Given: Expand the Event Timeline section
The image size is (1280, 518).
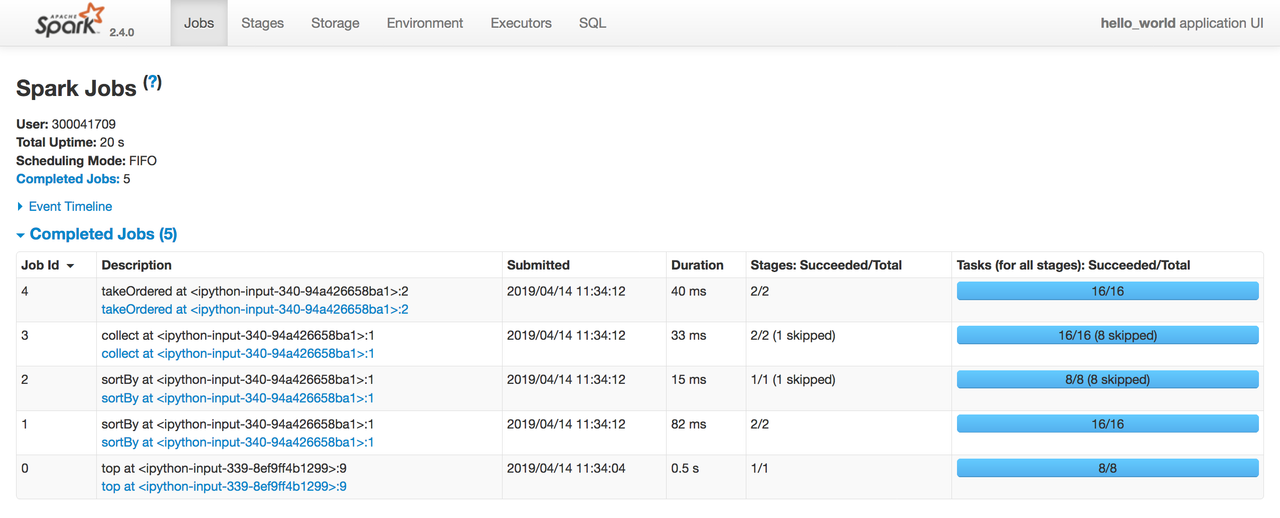Looking at the screenshot, I should (x=64, y=206).
